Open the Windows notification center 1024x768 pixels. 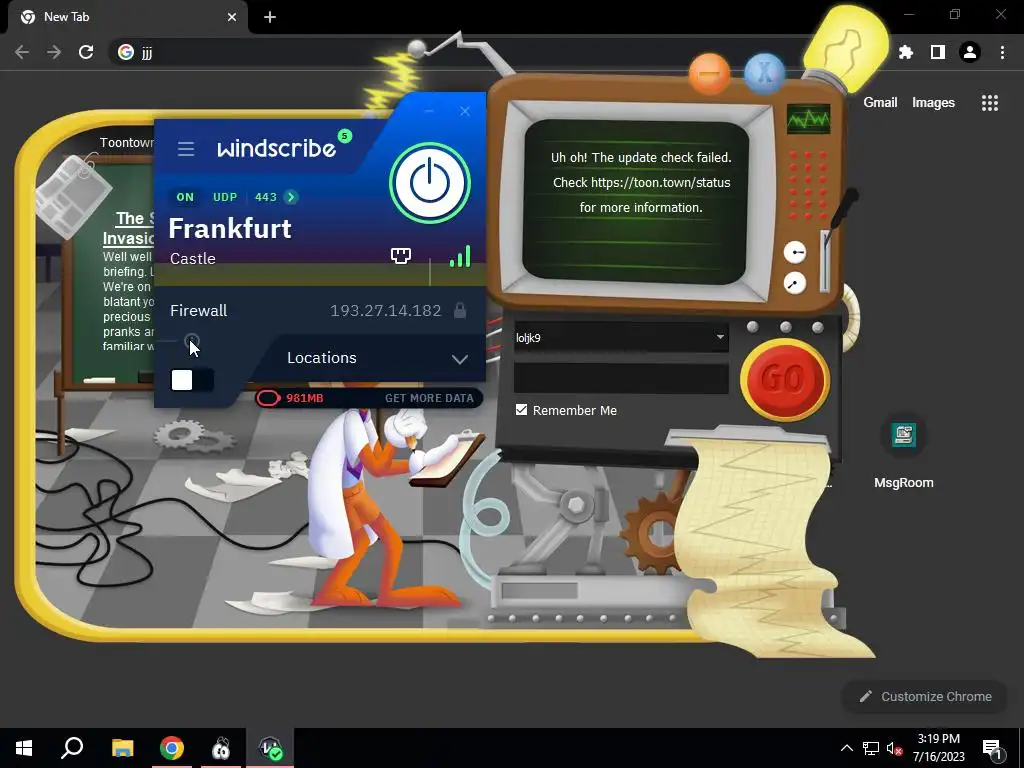993,748
